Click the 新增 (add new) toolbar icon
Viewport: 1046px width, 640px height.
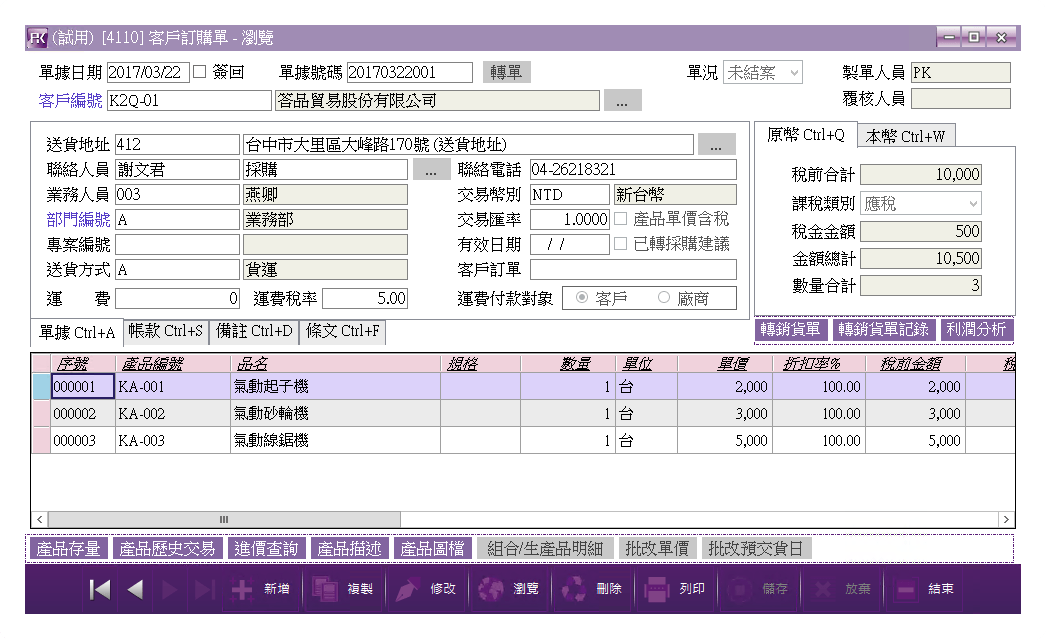tap(242, 590)
